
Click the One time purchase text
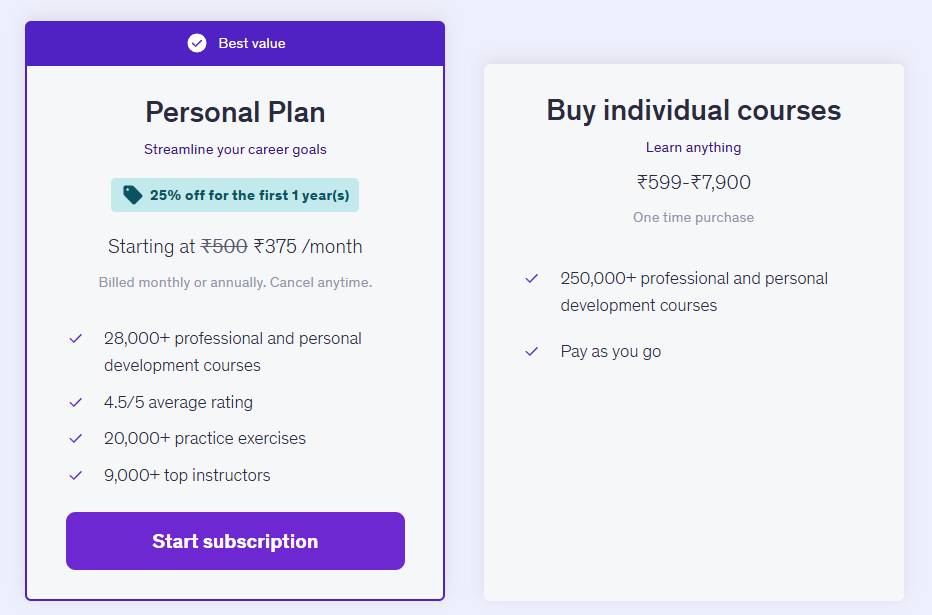point(693,217)
